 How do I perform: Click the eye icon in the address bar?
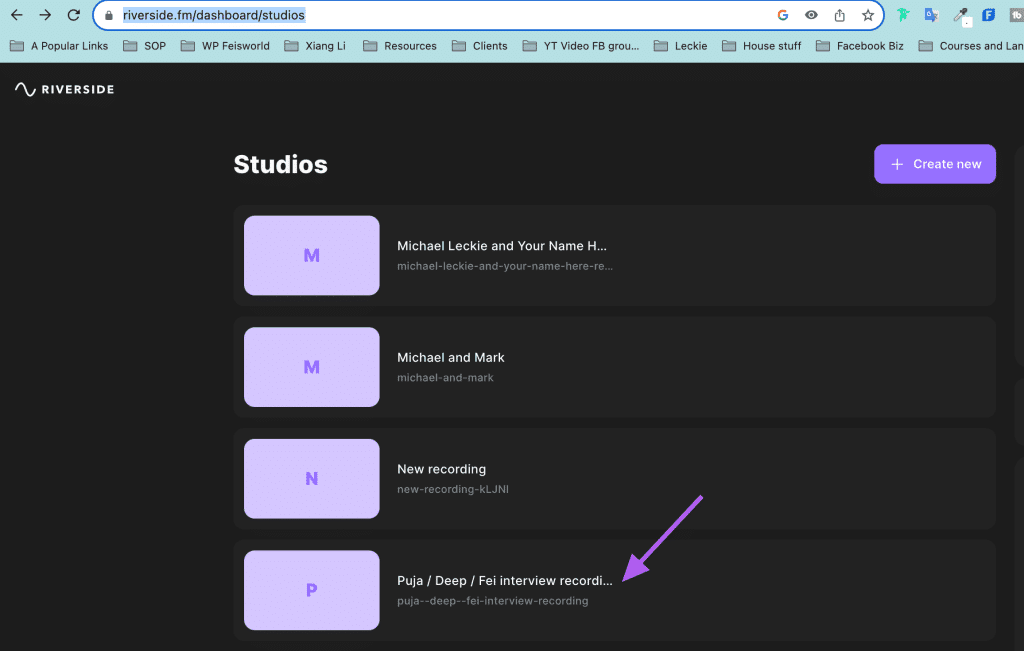(811, 15)
